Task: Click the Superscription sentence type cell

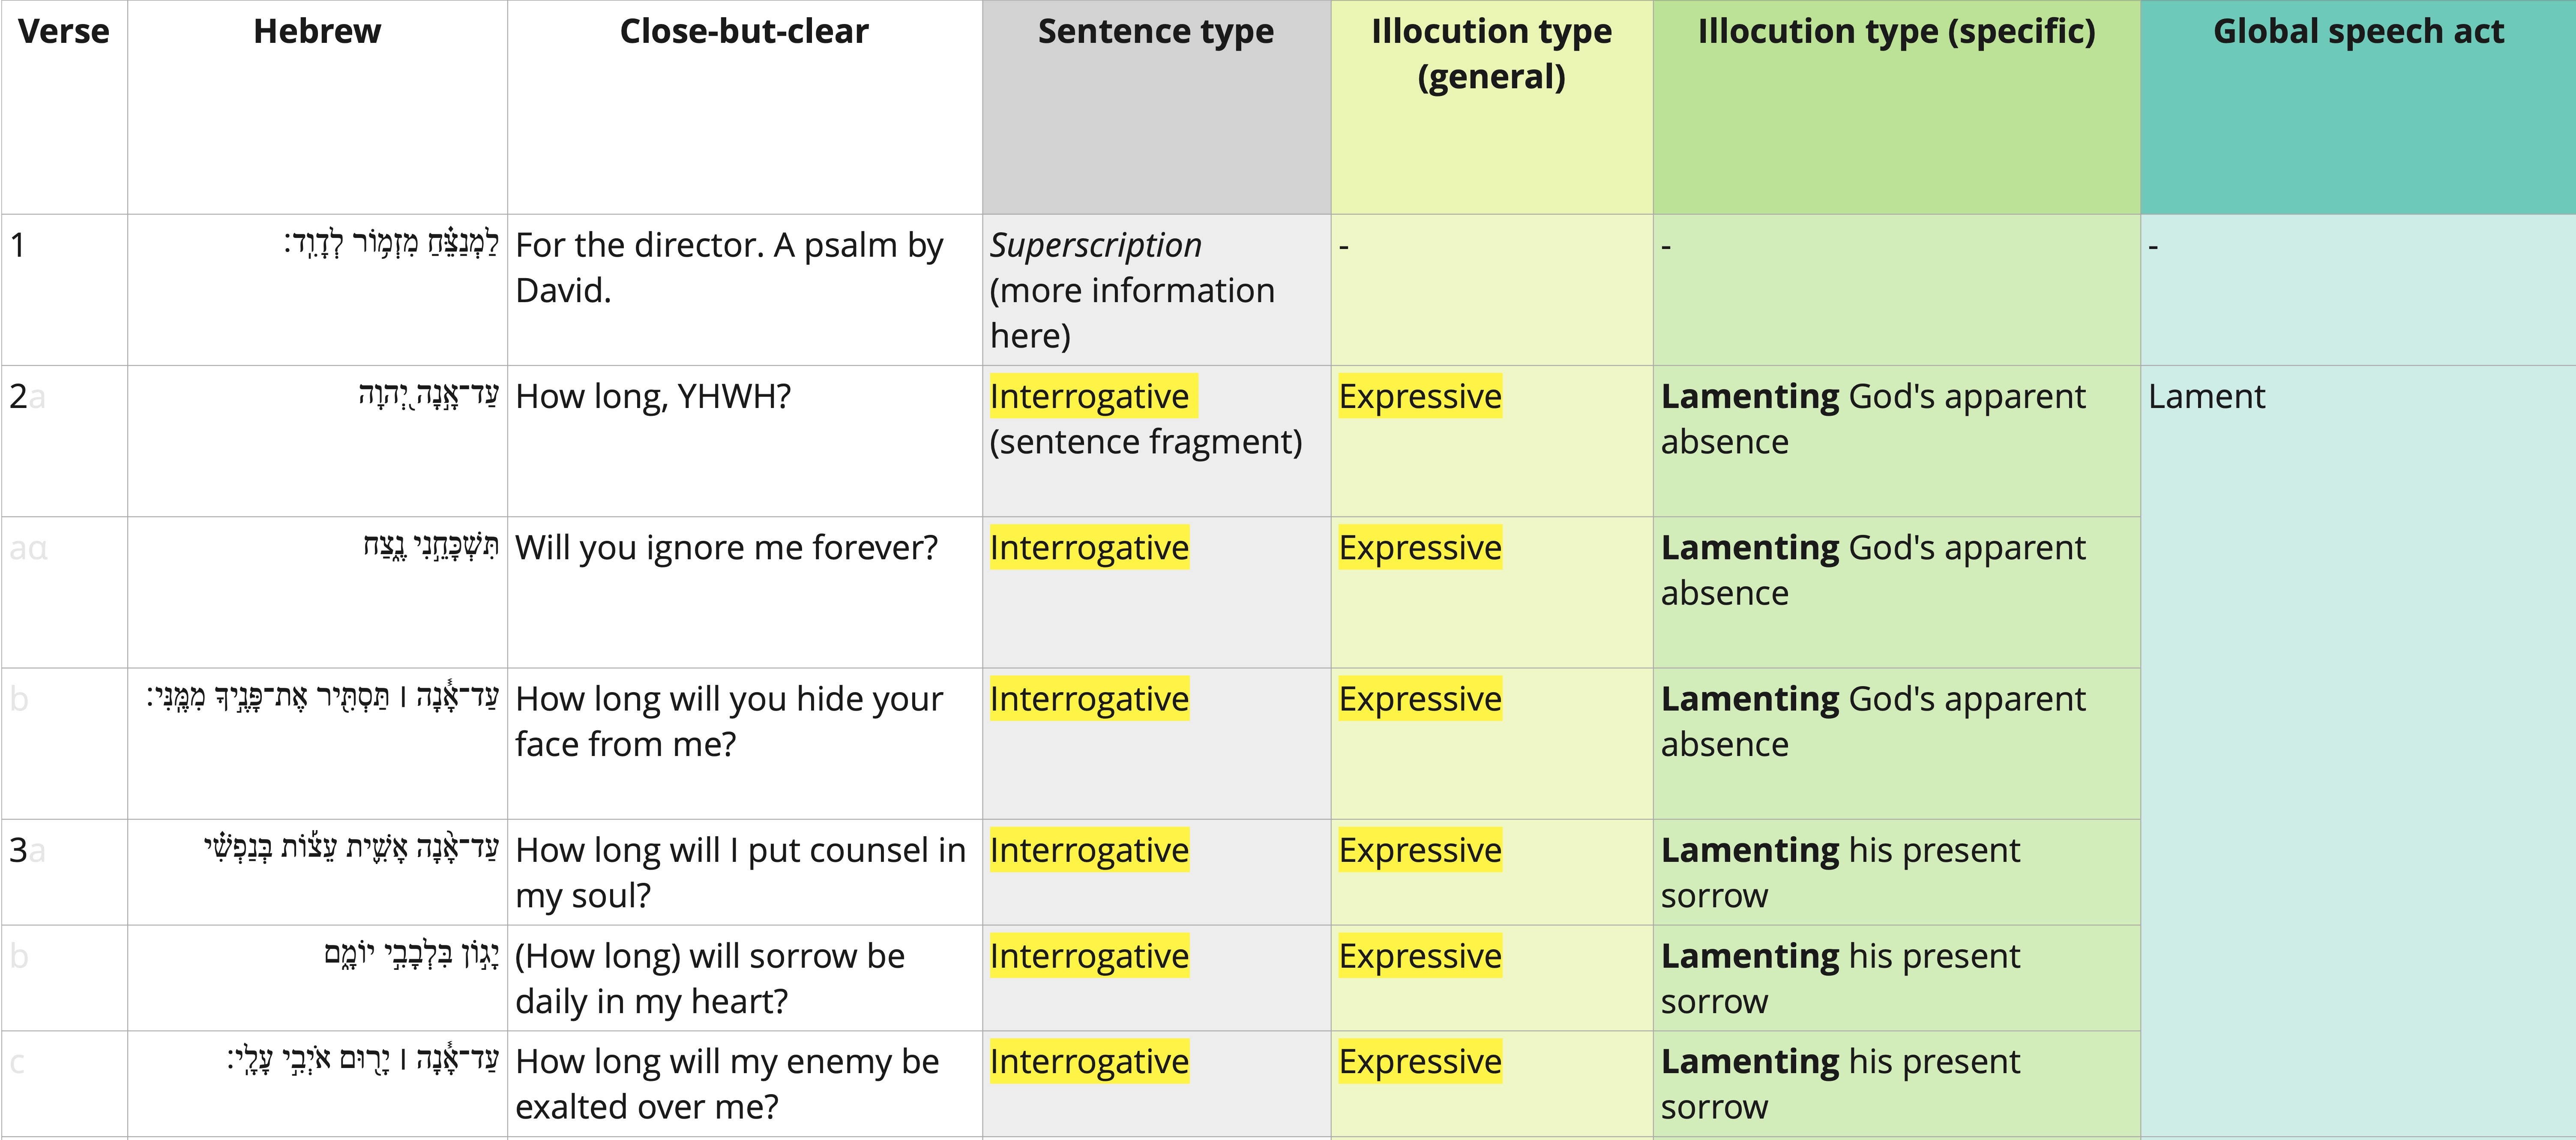Action: point(1156,290)
